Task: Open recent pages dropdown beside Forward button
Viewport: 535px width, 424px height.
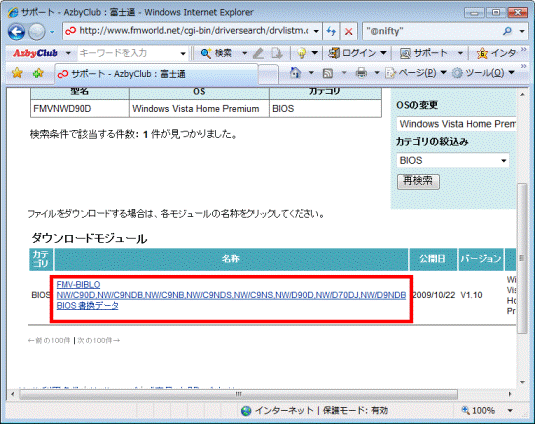Action: click(52, 32)
